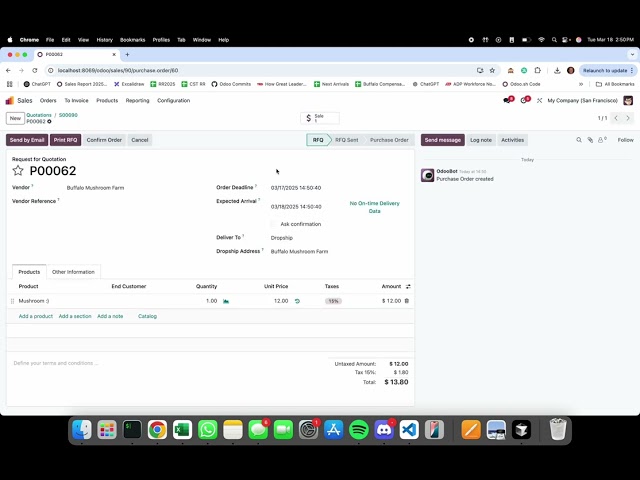The image size is (640, 480).
Task: Click Confirm Order button
Action: click(104, 140)
